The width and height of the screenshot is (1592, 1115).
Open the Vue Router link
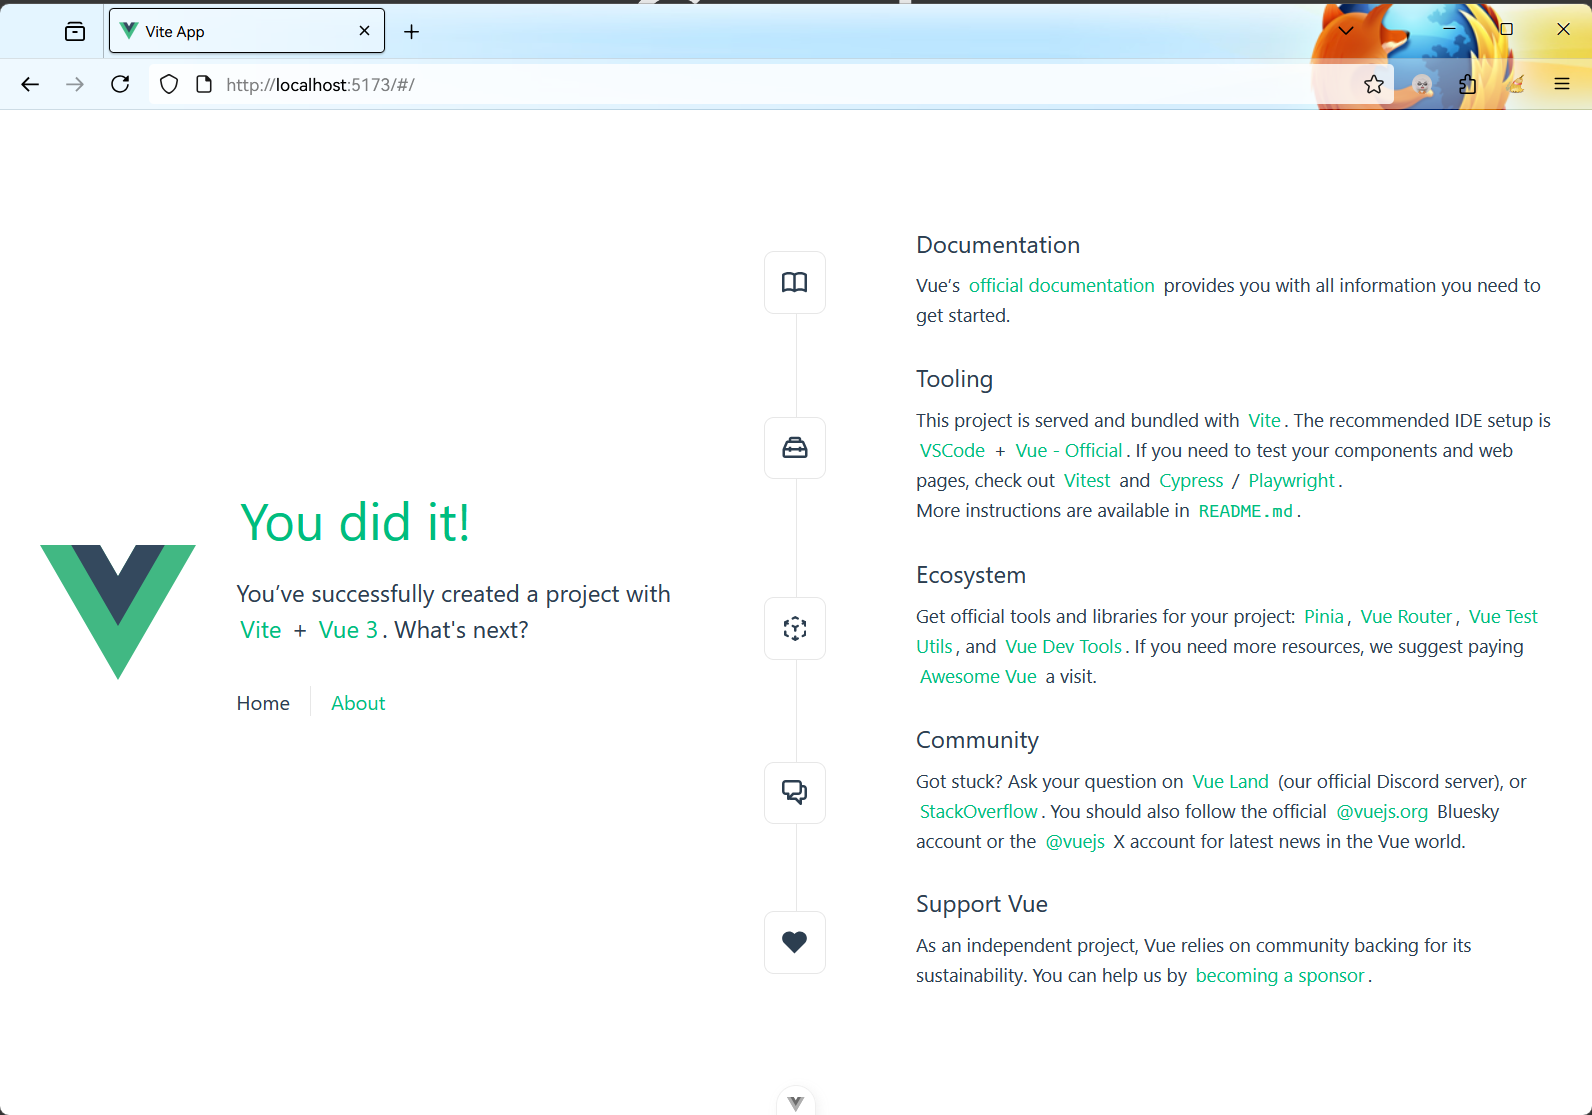(x=1406, y=616)
